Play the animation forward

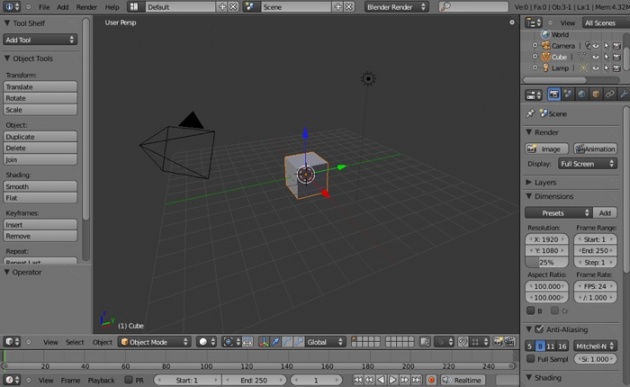(x=393, y=380)
